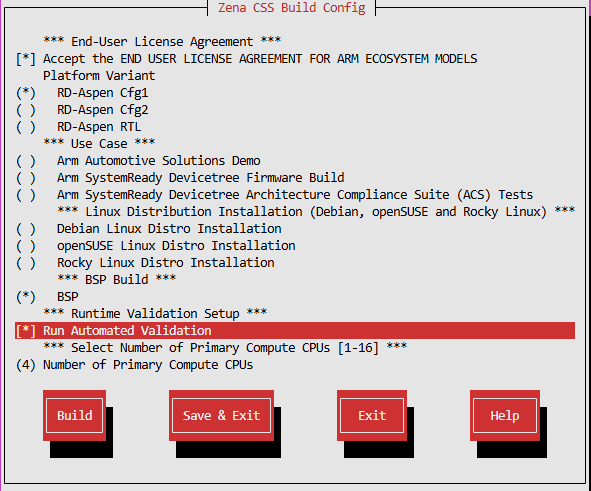Viewport: 591px width, 491px height.
Task: Edit Number of Primary Compute CPUs value
Action: tap(26, 365)
